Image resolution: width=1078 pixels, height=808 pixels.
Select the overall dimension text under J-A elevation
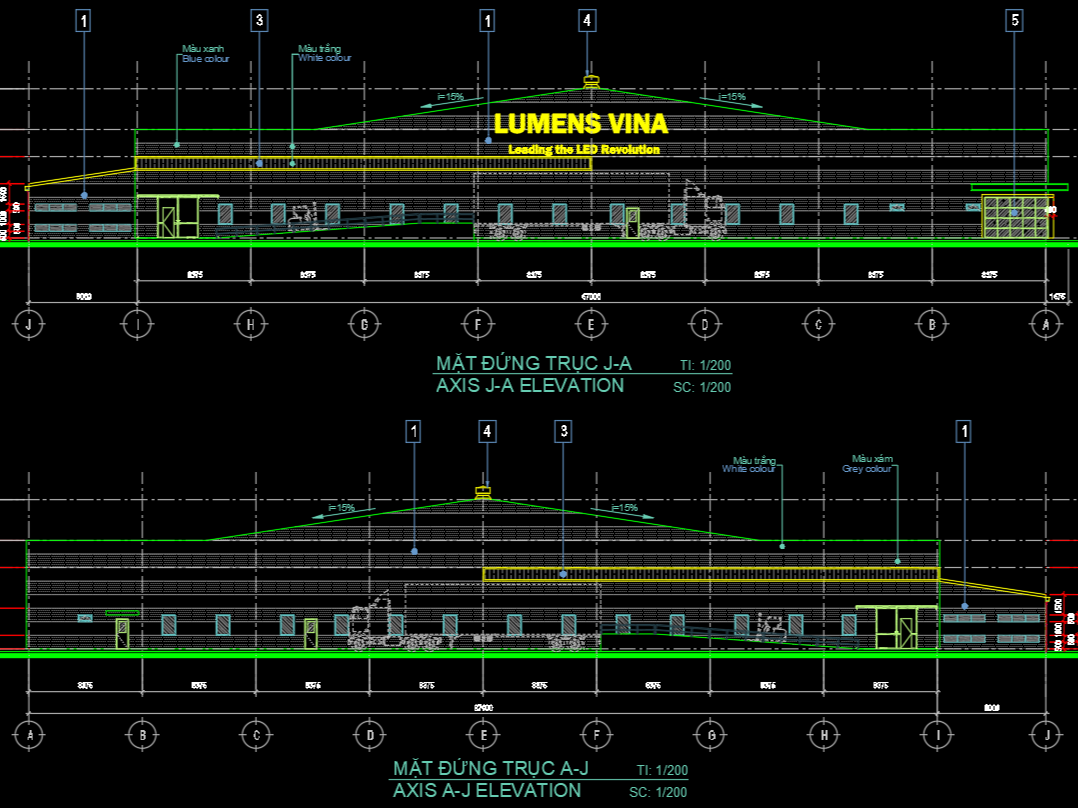coord(591,297)
